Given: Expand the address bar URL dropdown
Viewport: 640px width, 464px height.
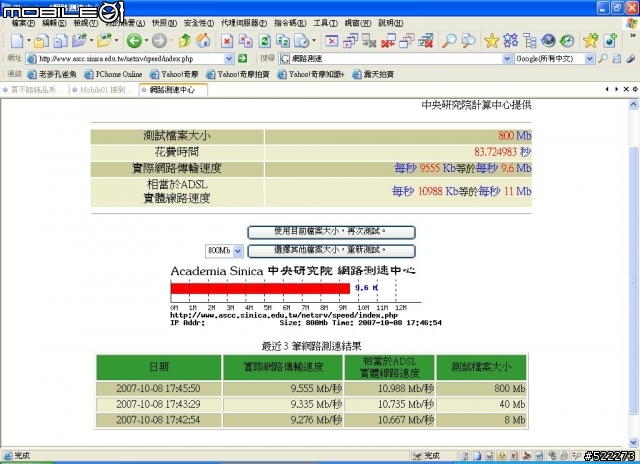Looking at the screenshot, I should [x=229, y=59].
